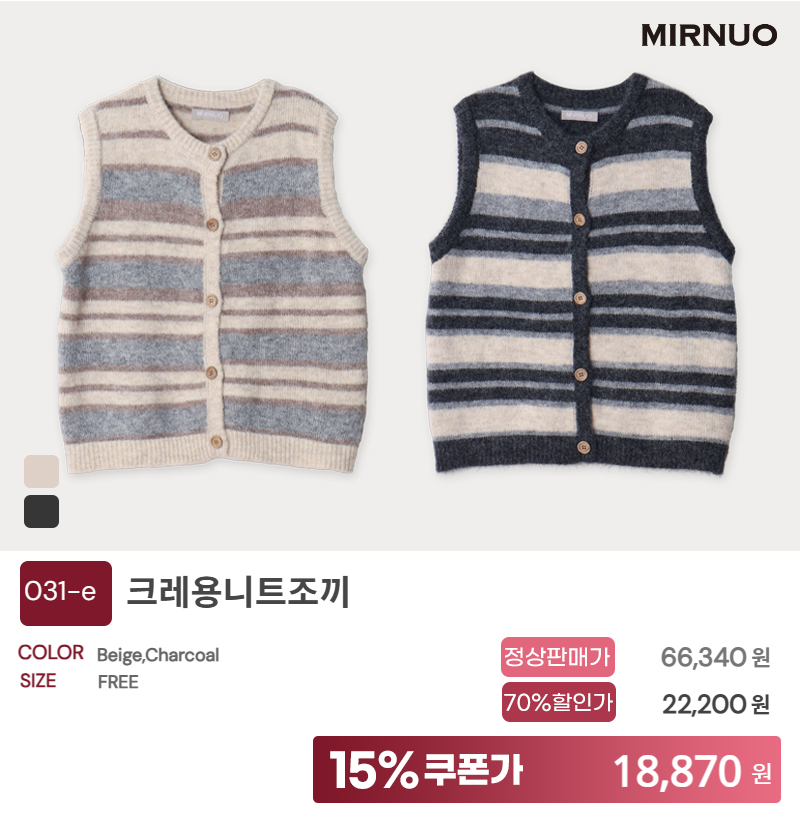The image size is (800, 820).
Task: Click the COLOR label
Action: tap(51, 653)
